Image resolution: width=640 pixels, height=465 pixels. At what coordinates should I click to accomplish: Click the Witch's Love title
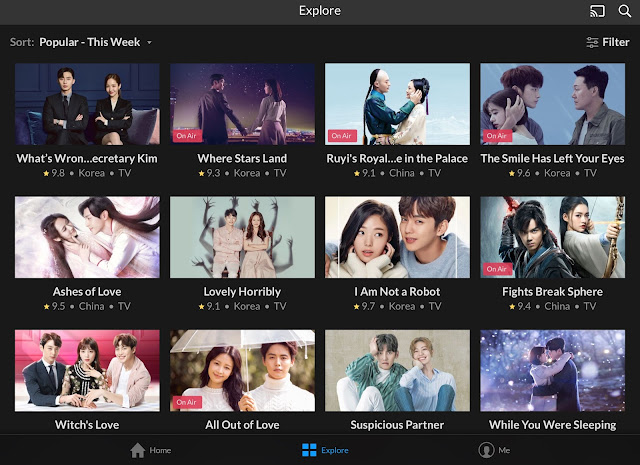tap(87, 425)
